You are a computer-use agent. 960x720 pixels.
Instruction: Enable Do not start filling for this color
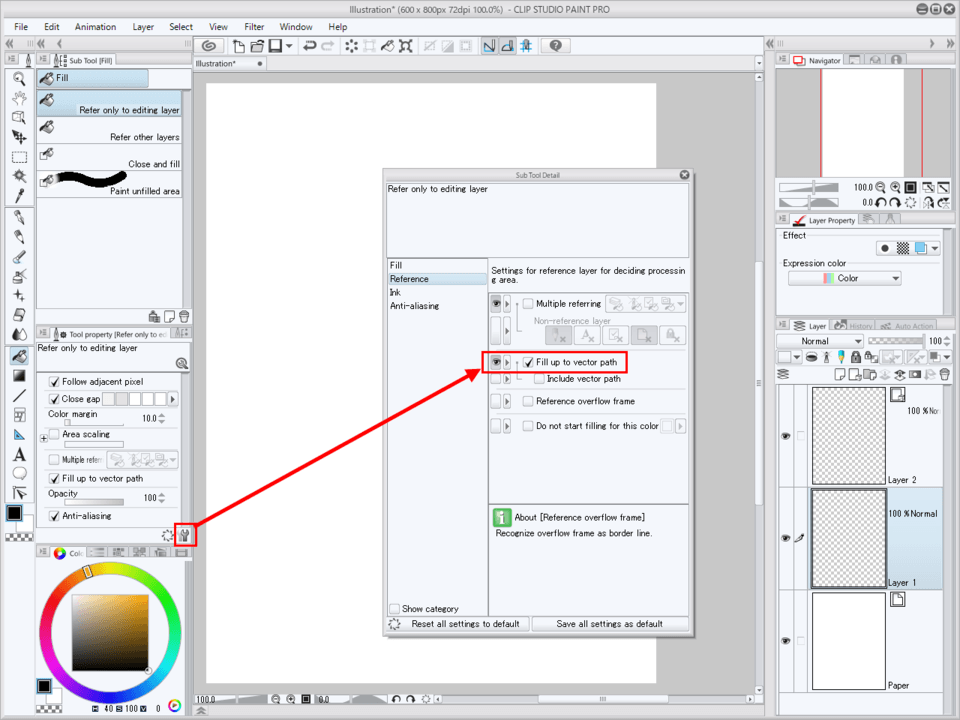coord(528,426)
